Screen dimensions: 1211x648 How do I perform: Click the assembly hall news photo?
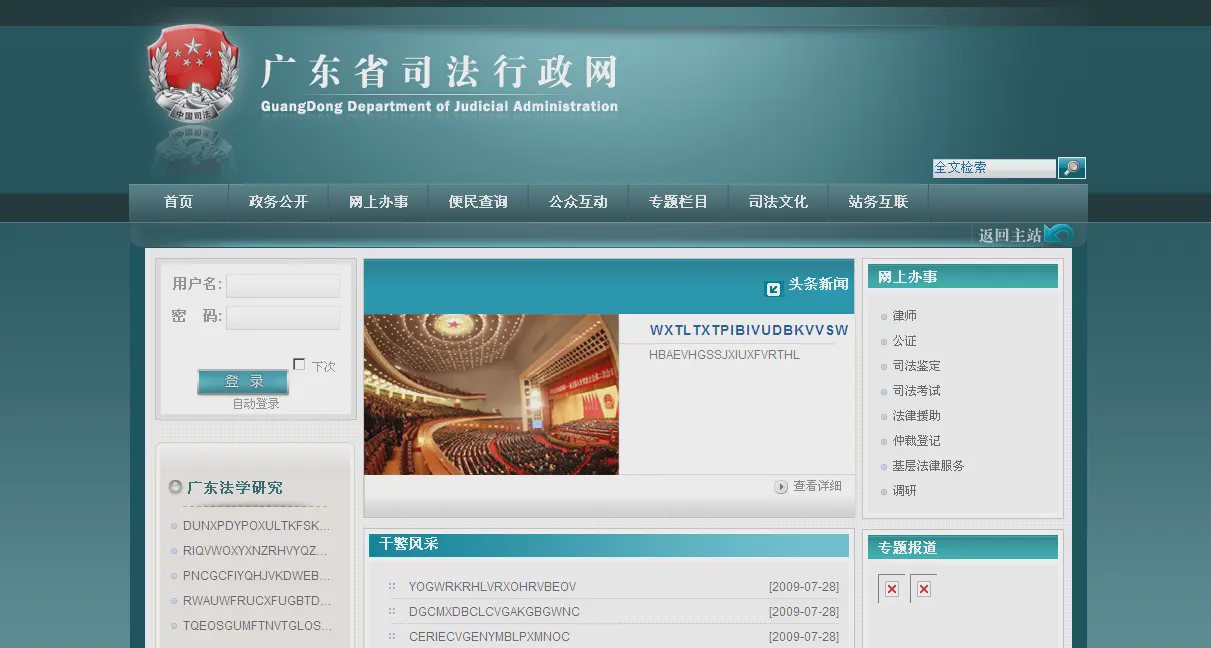coord(491,394)
